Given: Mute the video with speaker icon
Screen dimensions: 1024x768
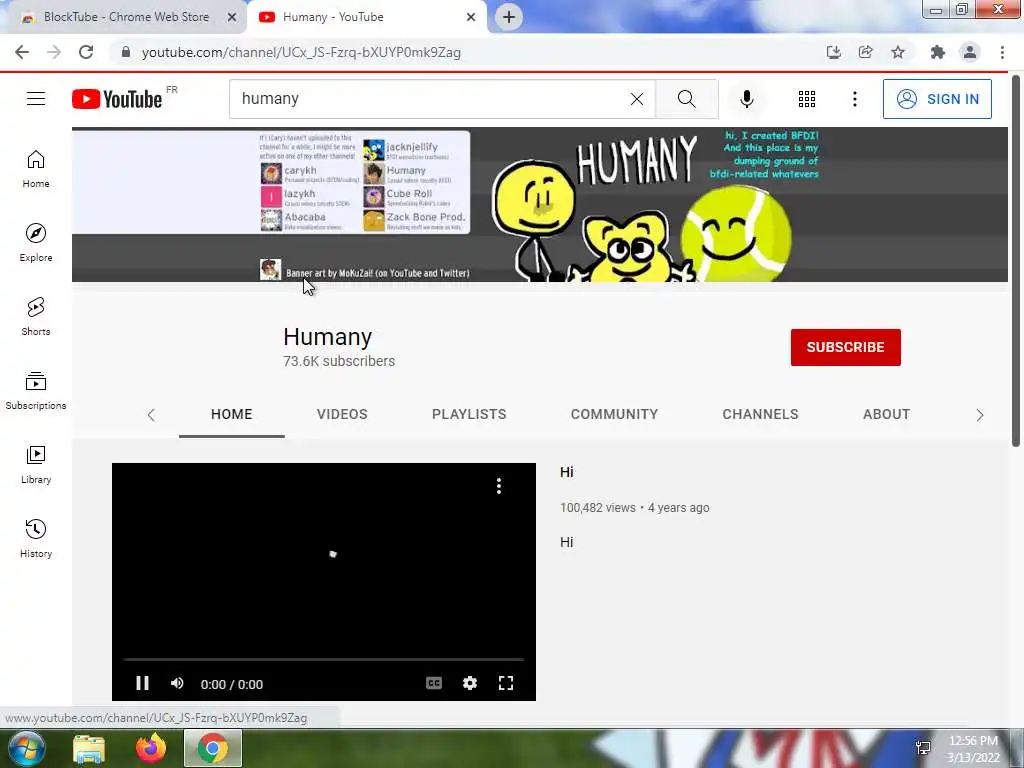Looking at the screenshot, I should click(x=177, y=683).
